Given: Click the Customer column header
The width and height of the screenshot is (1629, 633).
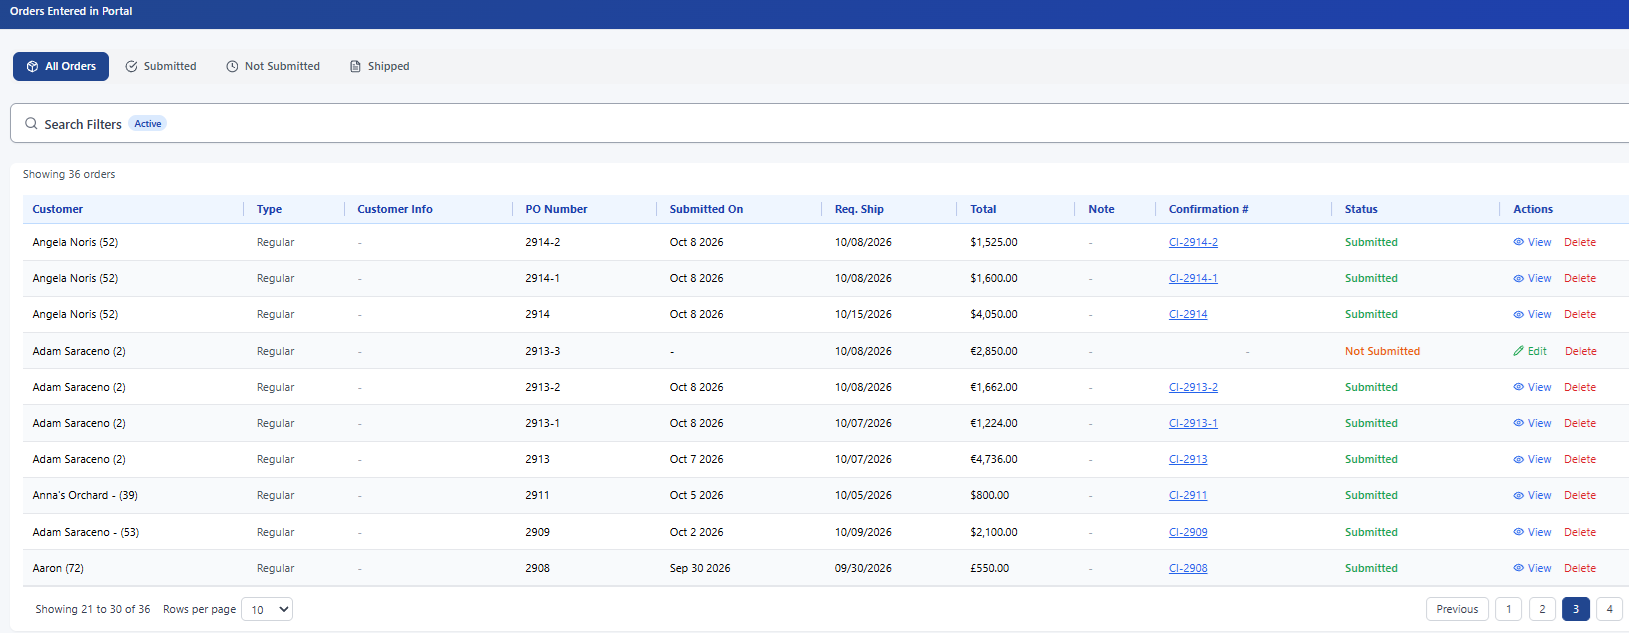Looking at the screenshot, I should (x=57, y=209).
